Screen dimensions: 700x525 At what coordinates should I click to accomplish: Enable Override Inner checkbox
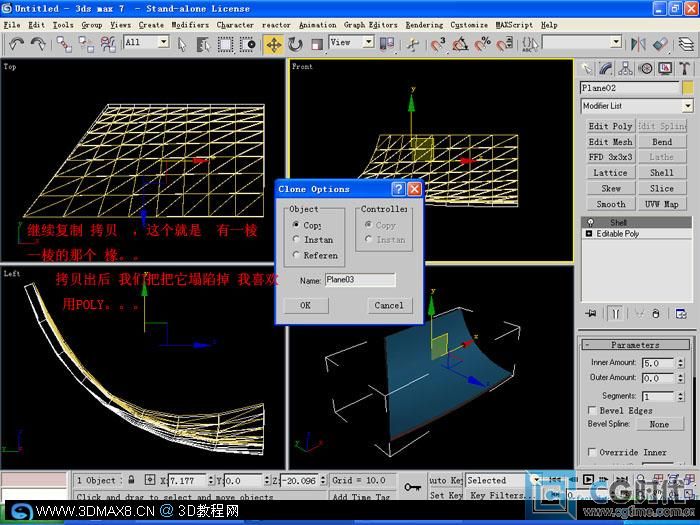pos(592,452)
